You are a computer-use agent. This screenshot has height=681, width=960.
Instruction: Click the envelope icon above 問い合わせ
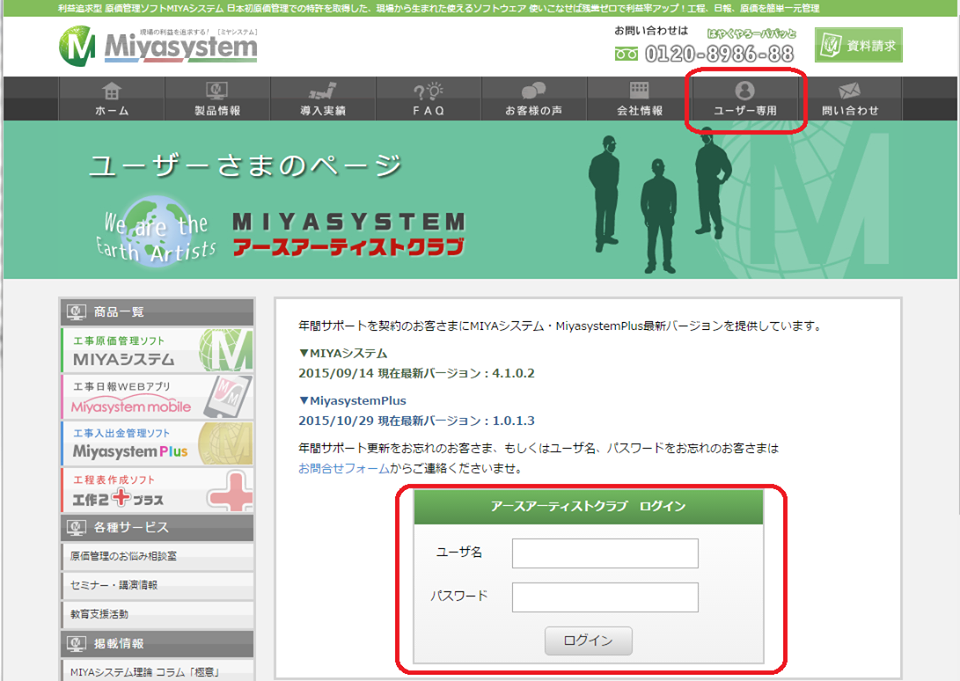tap(849, 91)
